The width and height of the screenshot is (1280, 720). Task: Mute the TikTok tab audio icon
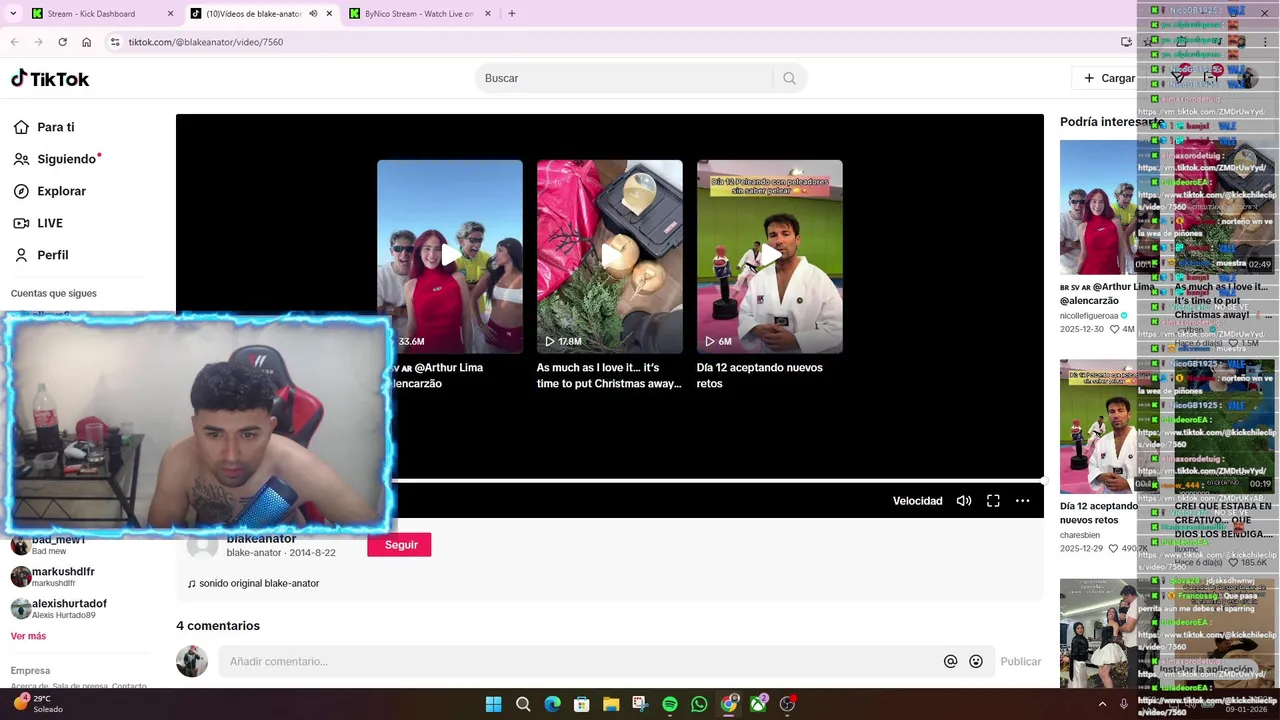tap(313, 14)
